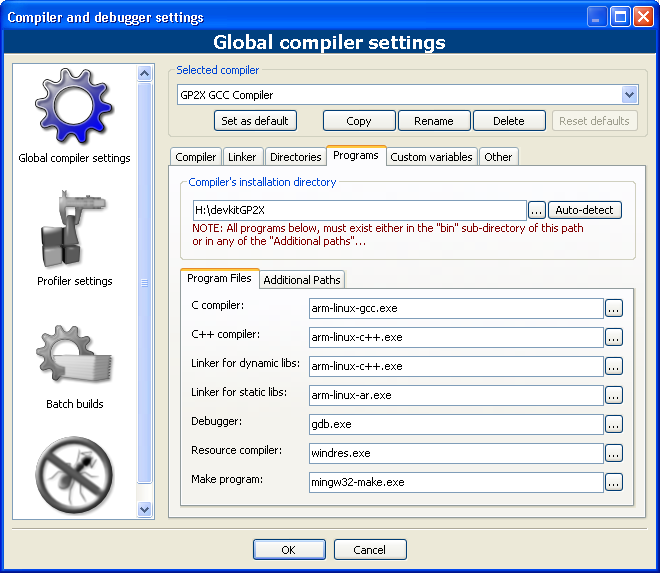The height and width of the screenshot is (573, 660).
Task: Browse for the Debugger executable
Action: (x=614, y=424)
